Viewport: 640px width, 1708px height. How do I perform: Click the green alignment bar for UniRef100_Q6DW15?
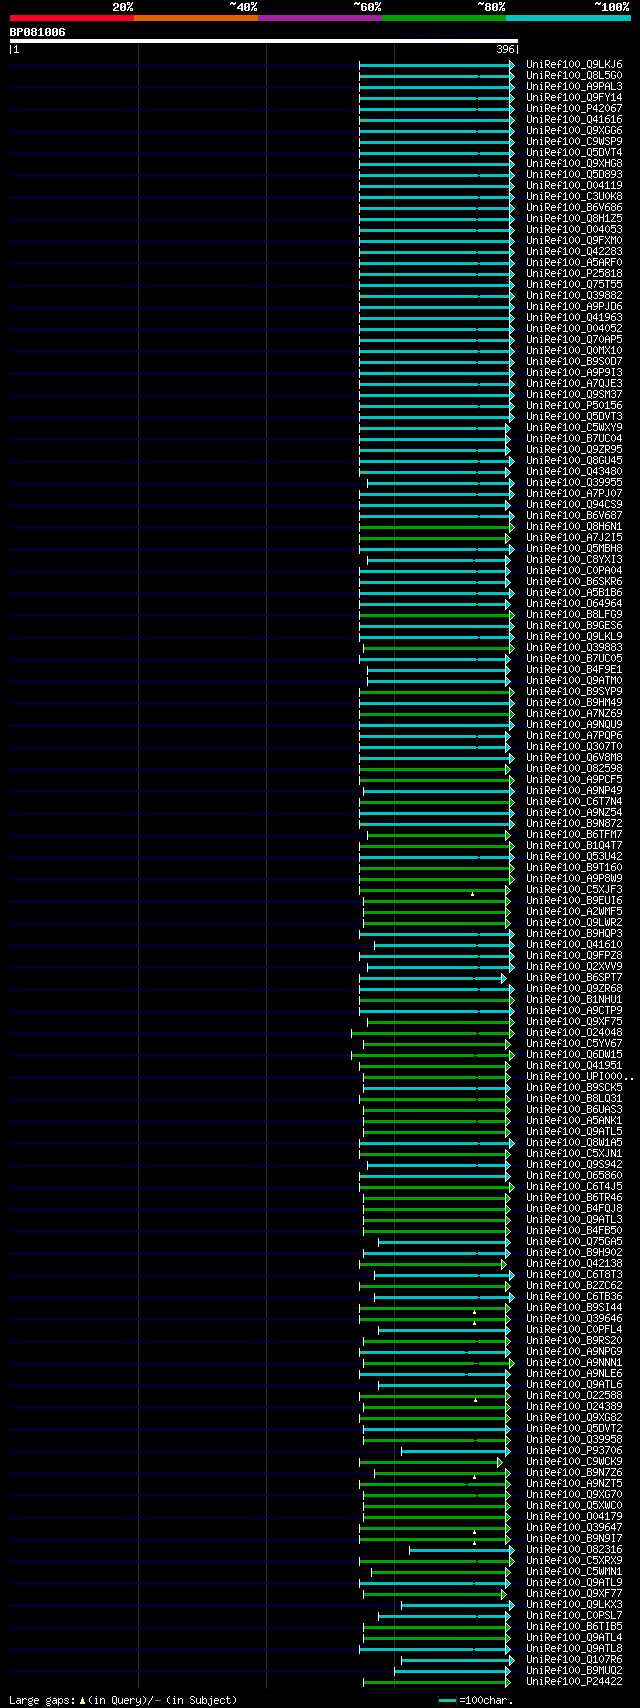coord(432,1054)
